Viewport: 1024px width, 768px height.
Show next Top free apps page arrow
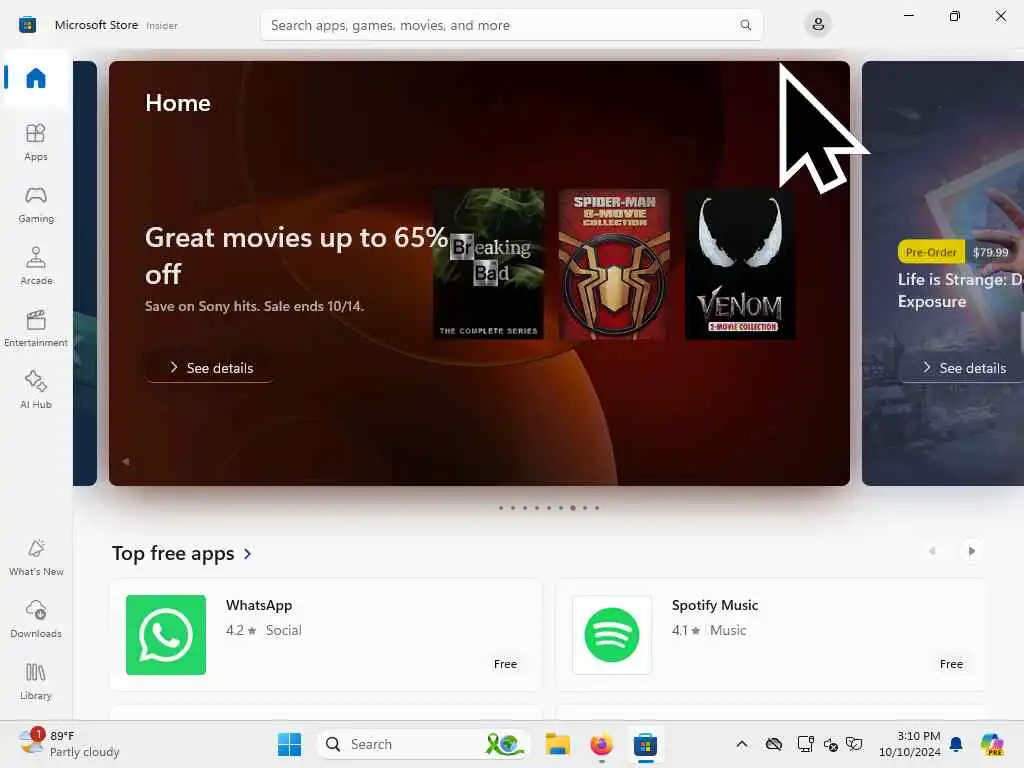(971, 551)
